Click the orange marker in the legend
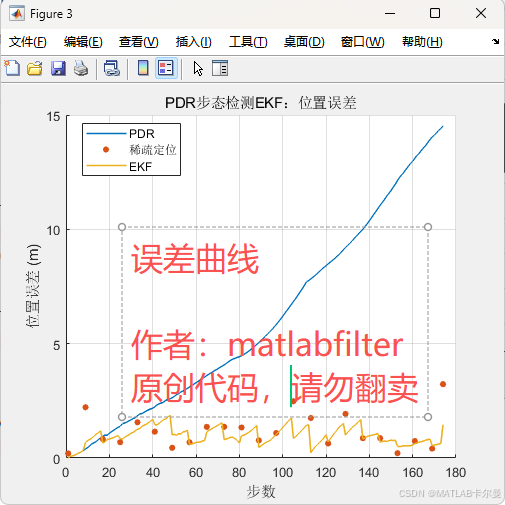 pyautogui.click(x=106, y=150)
